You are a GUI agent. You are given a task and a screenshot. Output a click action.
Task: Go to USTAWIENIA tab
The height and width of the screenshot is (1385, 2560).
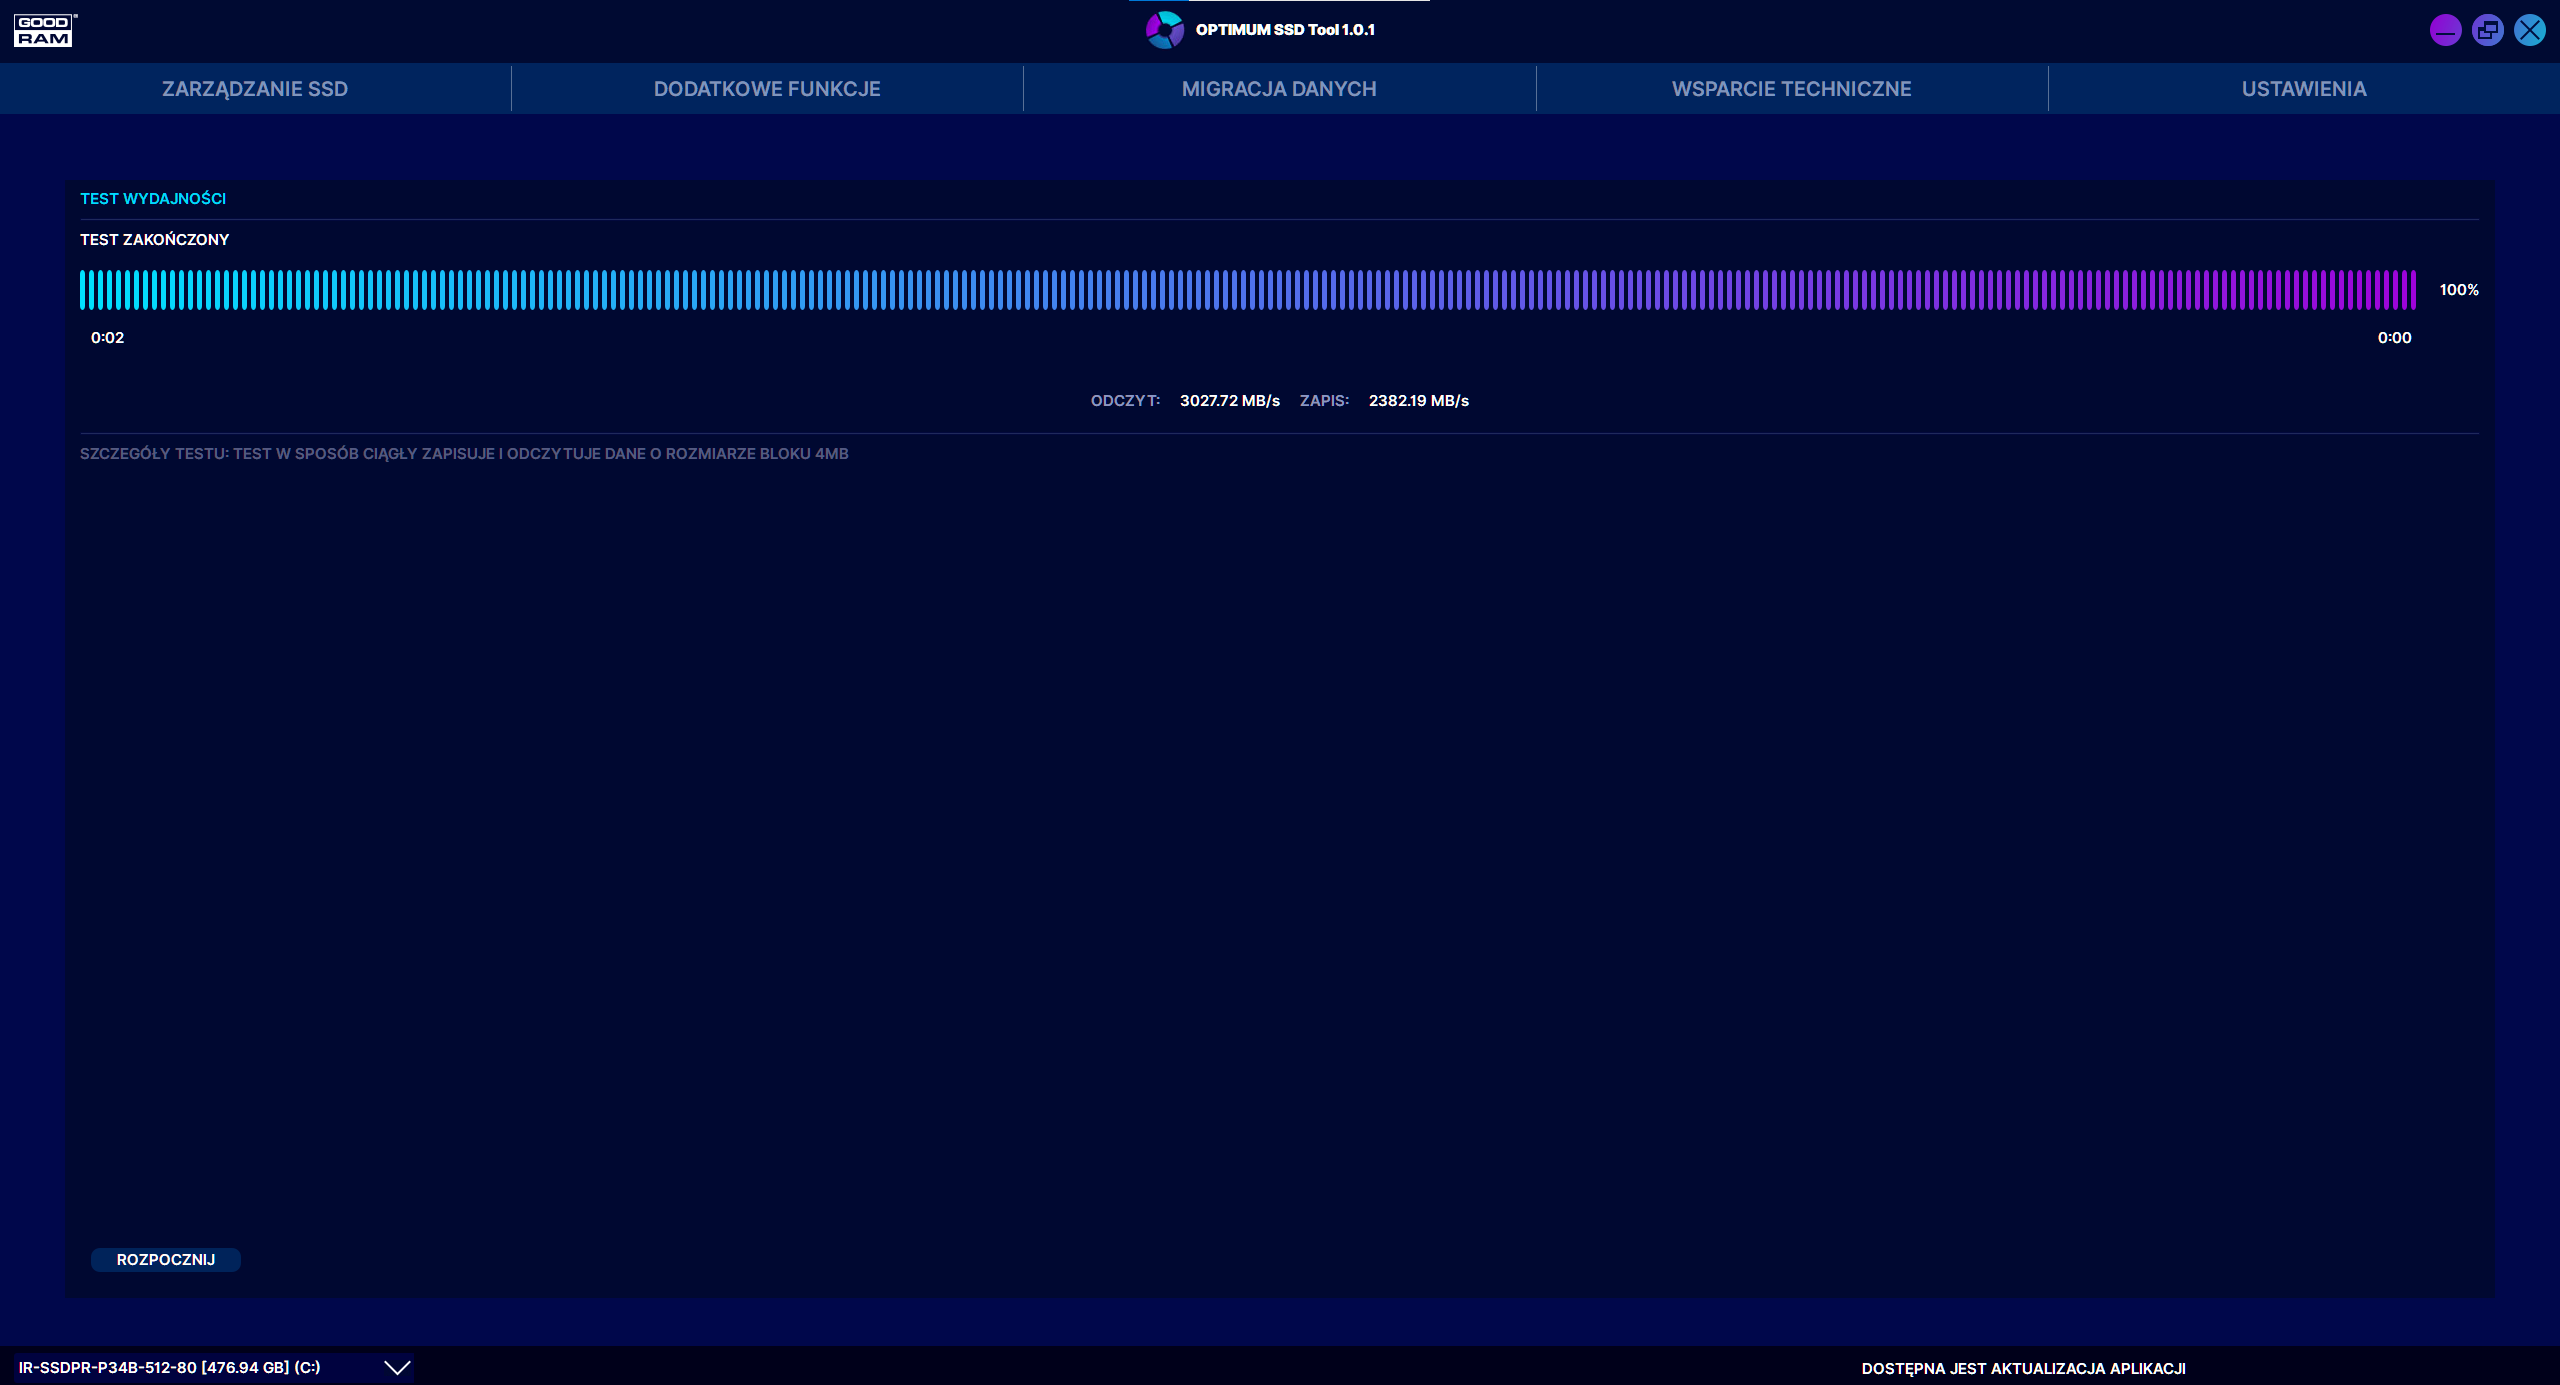tap(2304, 89)
